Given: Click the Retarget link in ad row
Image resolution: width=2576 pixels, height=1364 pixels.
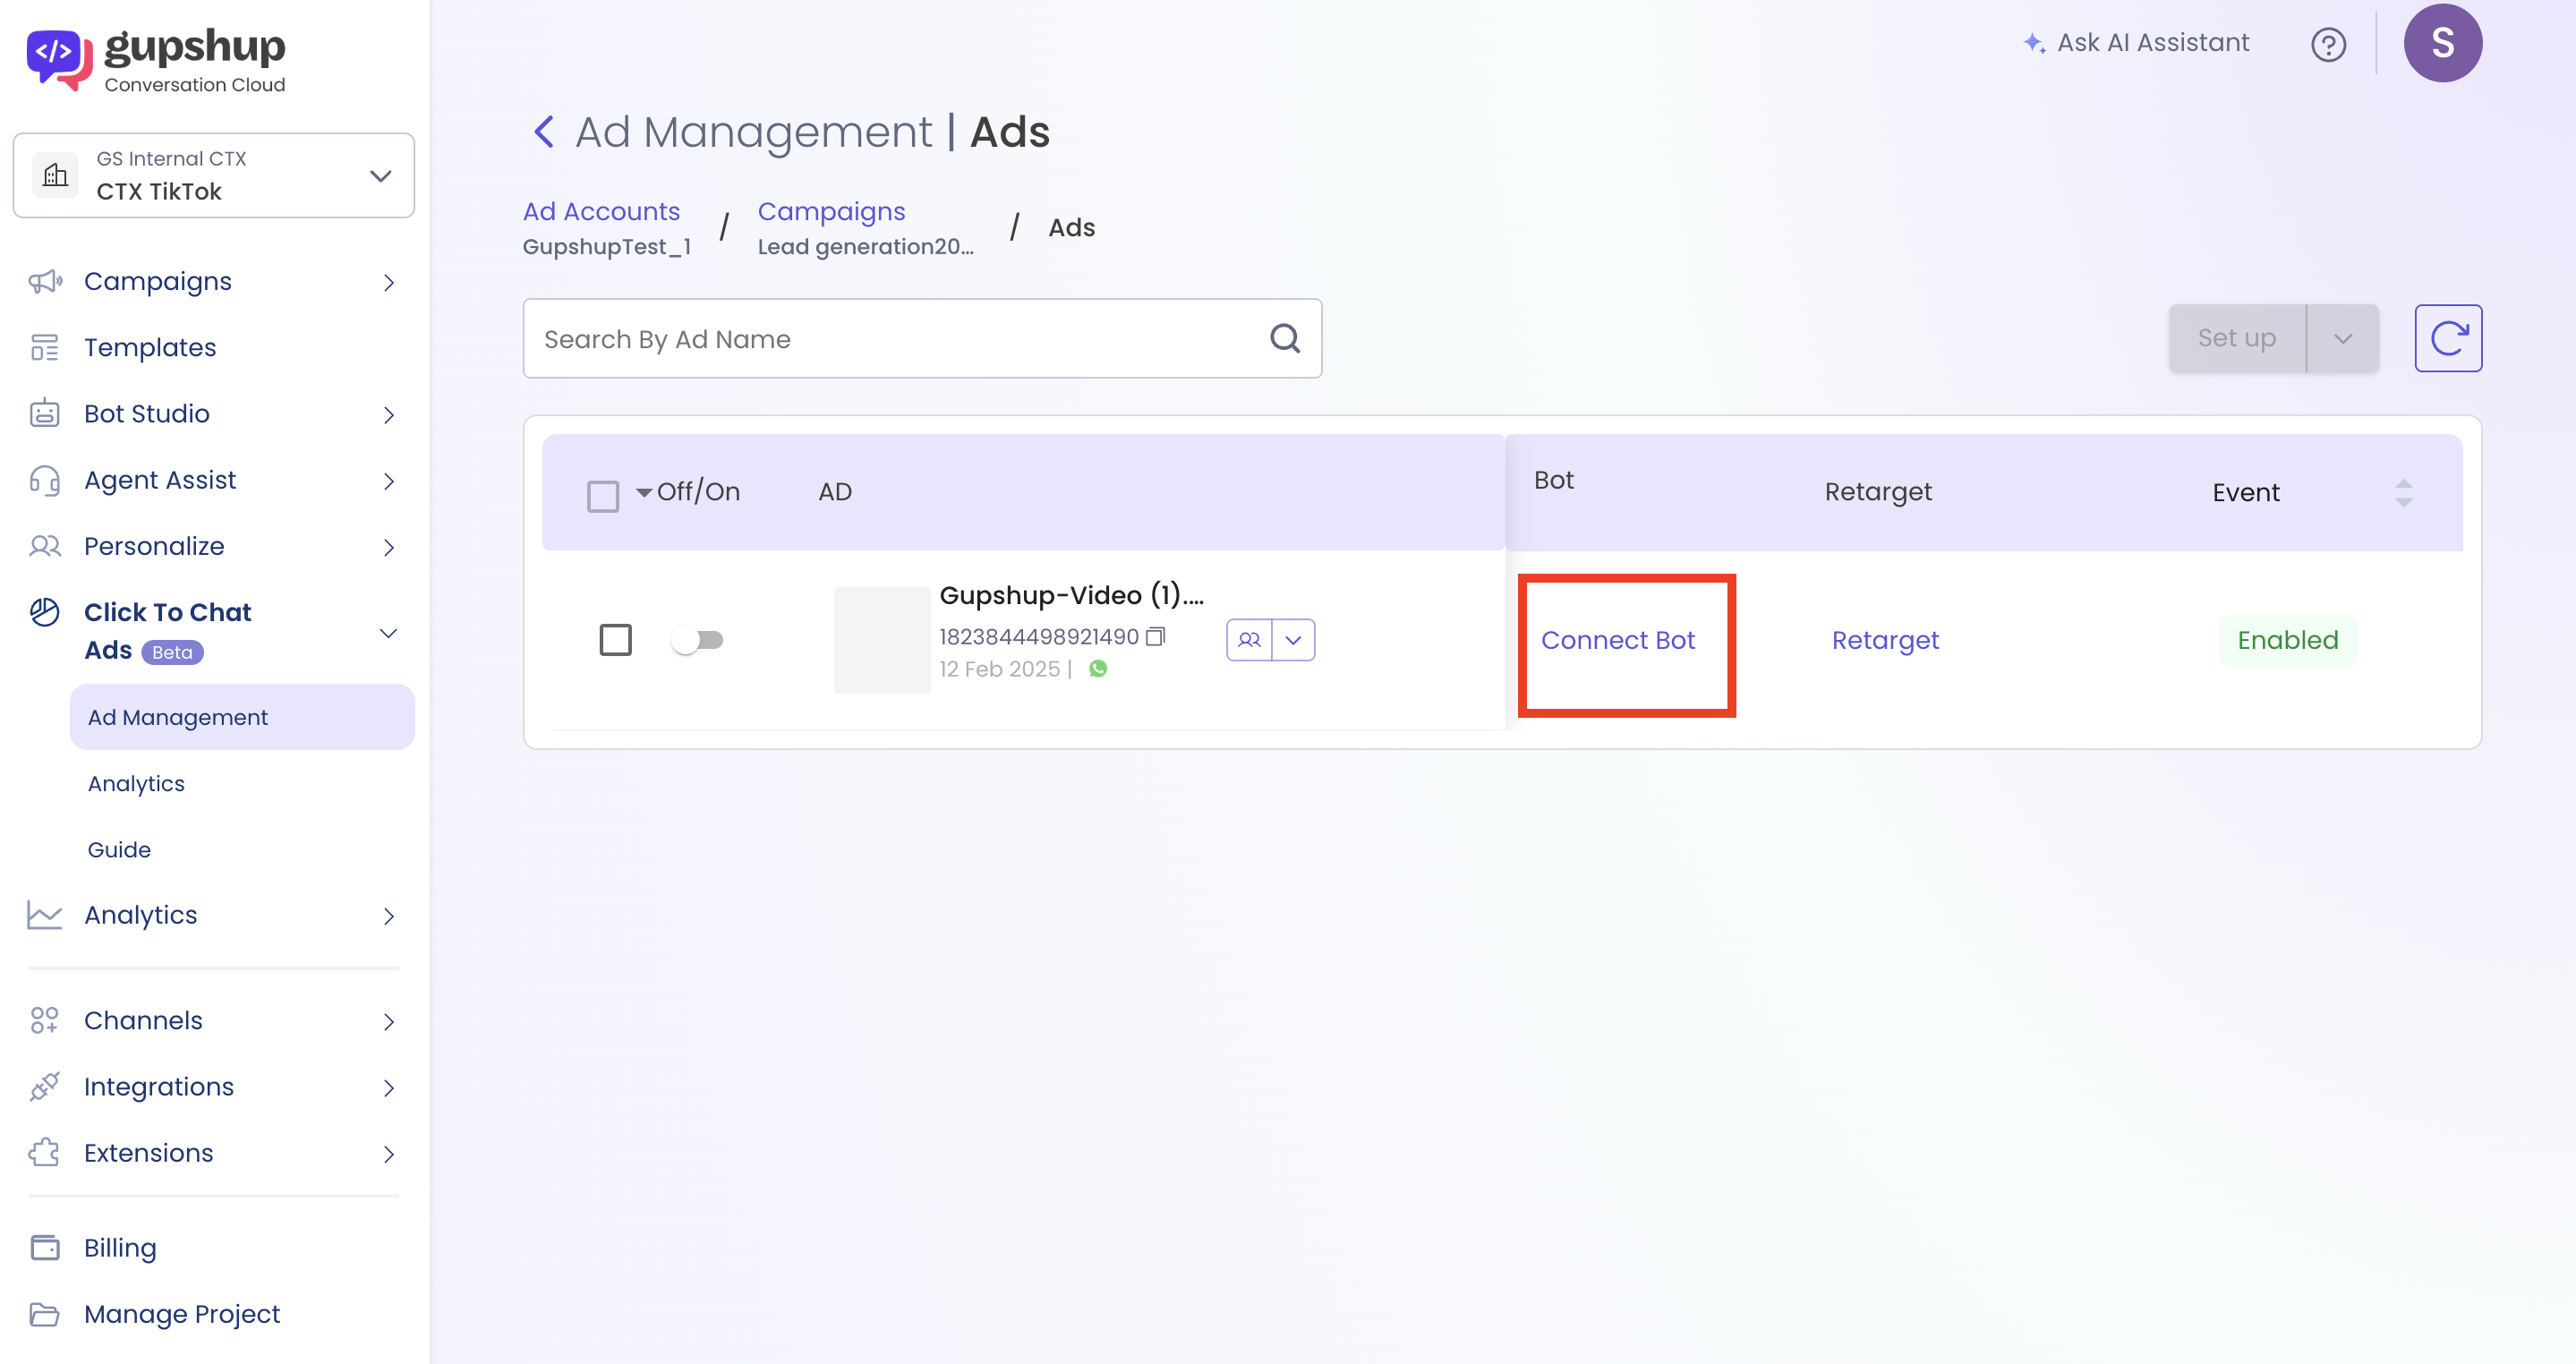Looking at the screenshot, I should click(1884, 640).
